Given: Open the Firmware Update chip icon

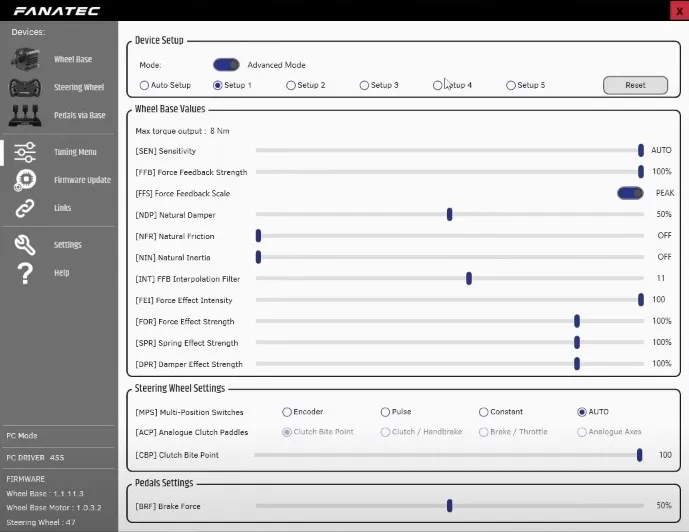Looking at the screenshot, I should pos(25,180).
